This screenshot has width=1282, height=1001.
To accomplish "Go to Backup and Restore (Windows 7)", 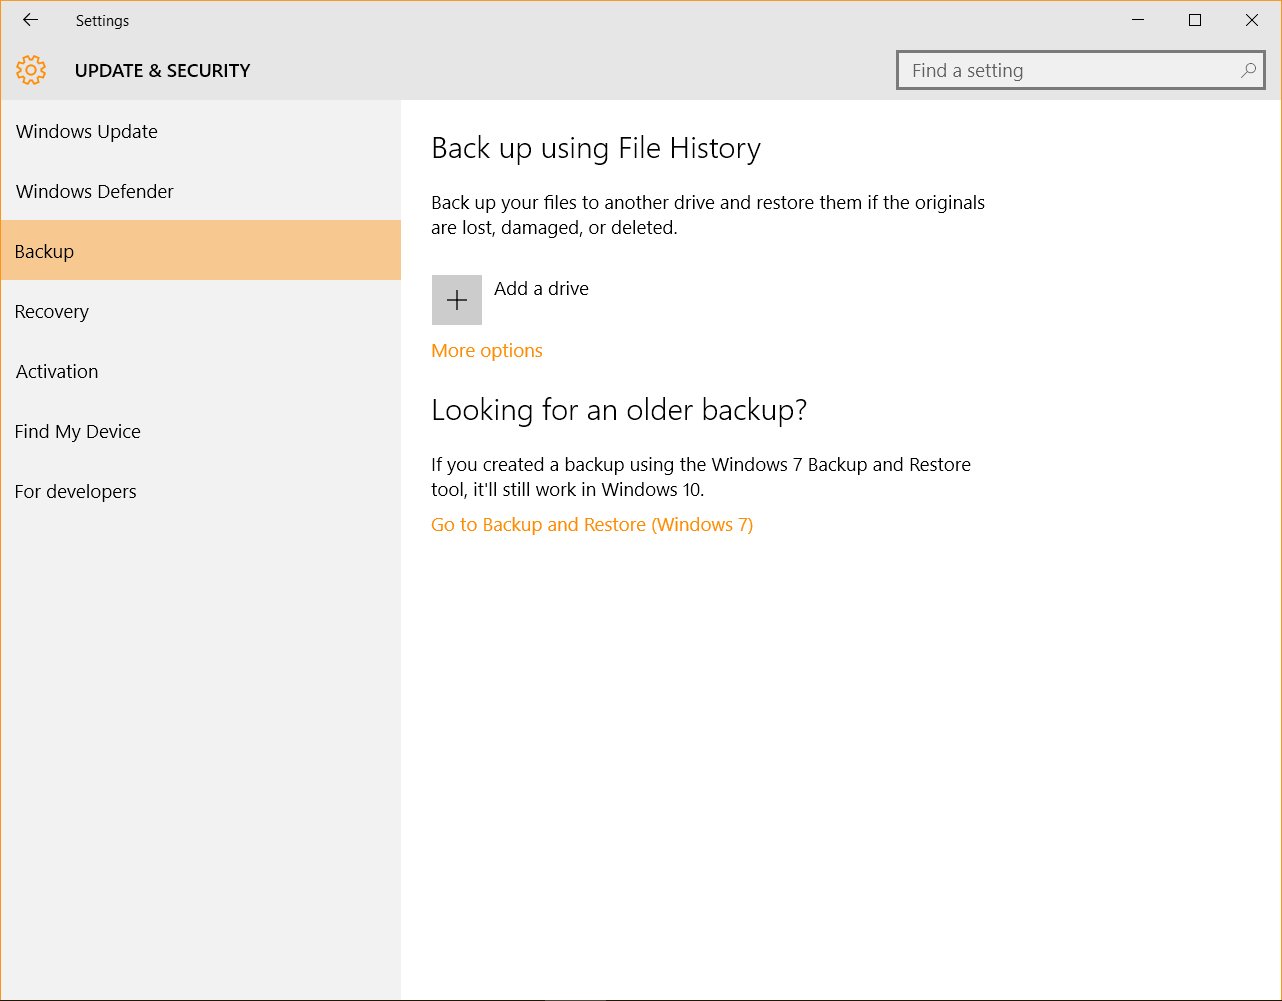I will (592, 525).
